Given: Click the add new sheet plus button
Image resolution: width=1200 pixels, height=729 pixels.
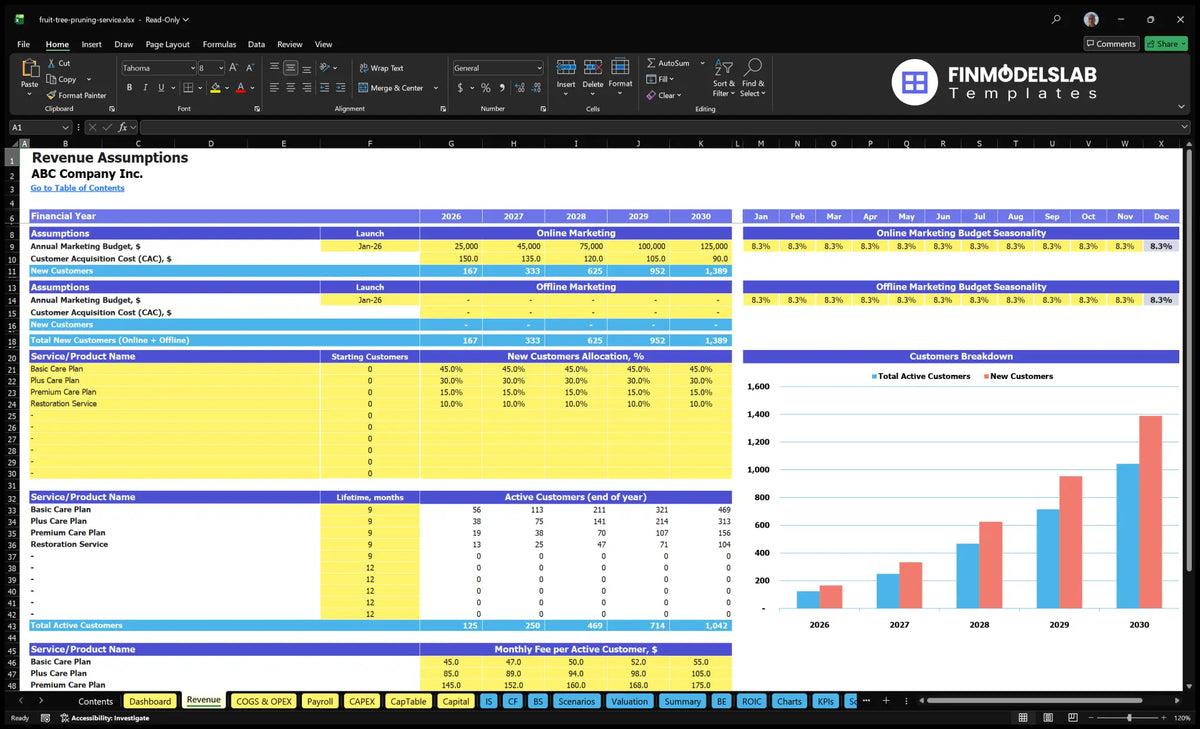Looking at the screenshot, I should [885, 700].
